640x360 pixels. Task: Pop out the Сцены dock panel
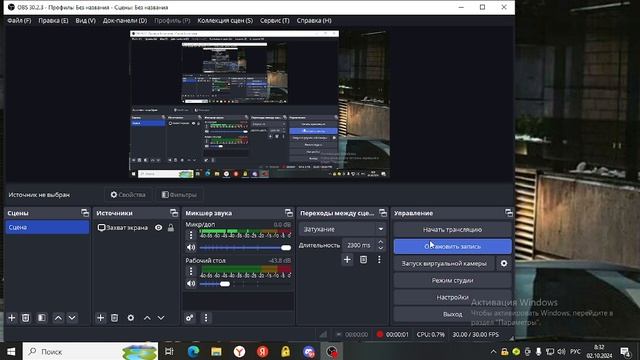(84, 213)
